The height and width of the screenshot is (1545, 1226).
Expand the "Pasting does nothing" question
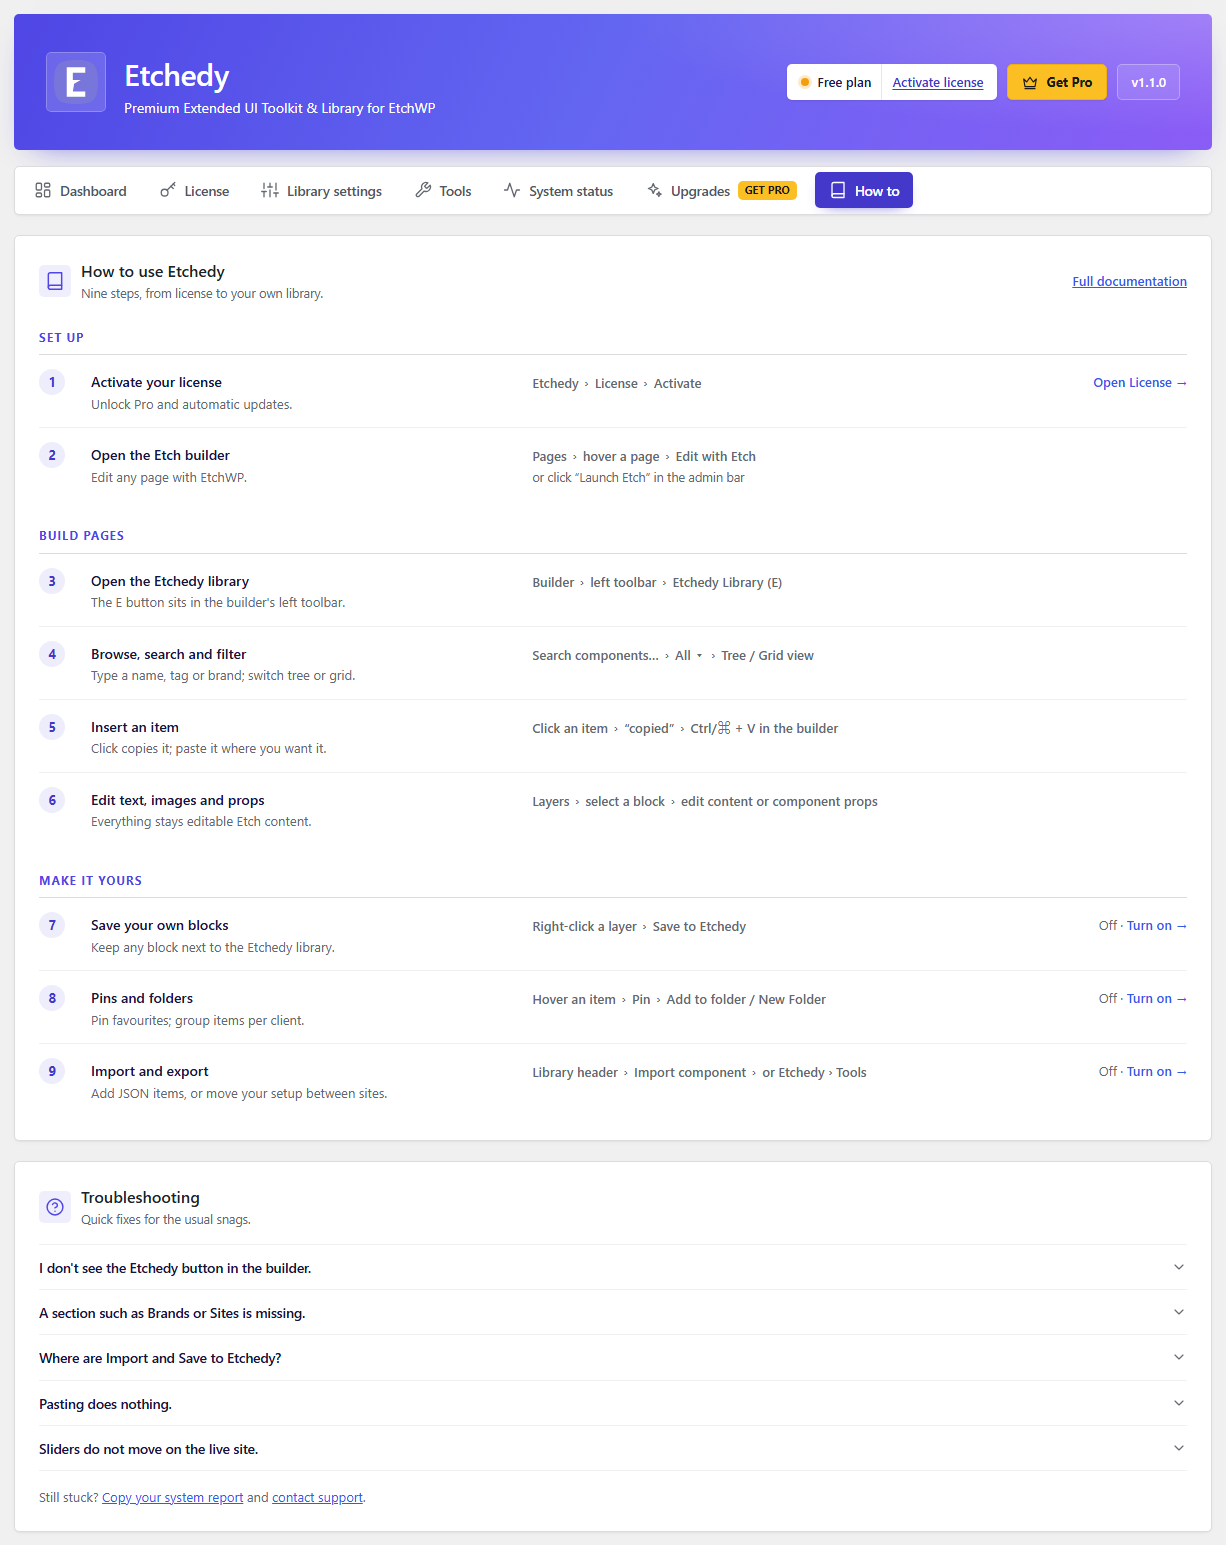click(613, 1404)
